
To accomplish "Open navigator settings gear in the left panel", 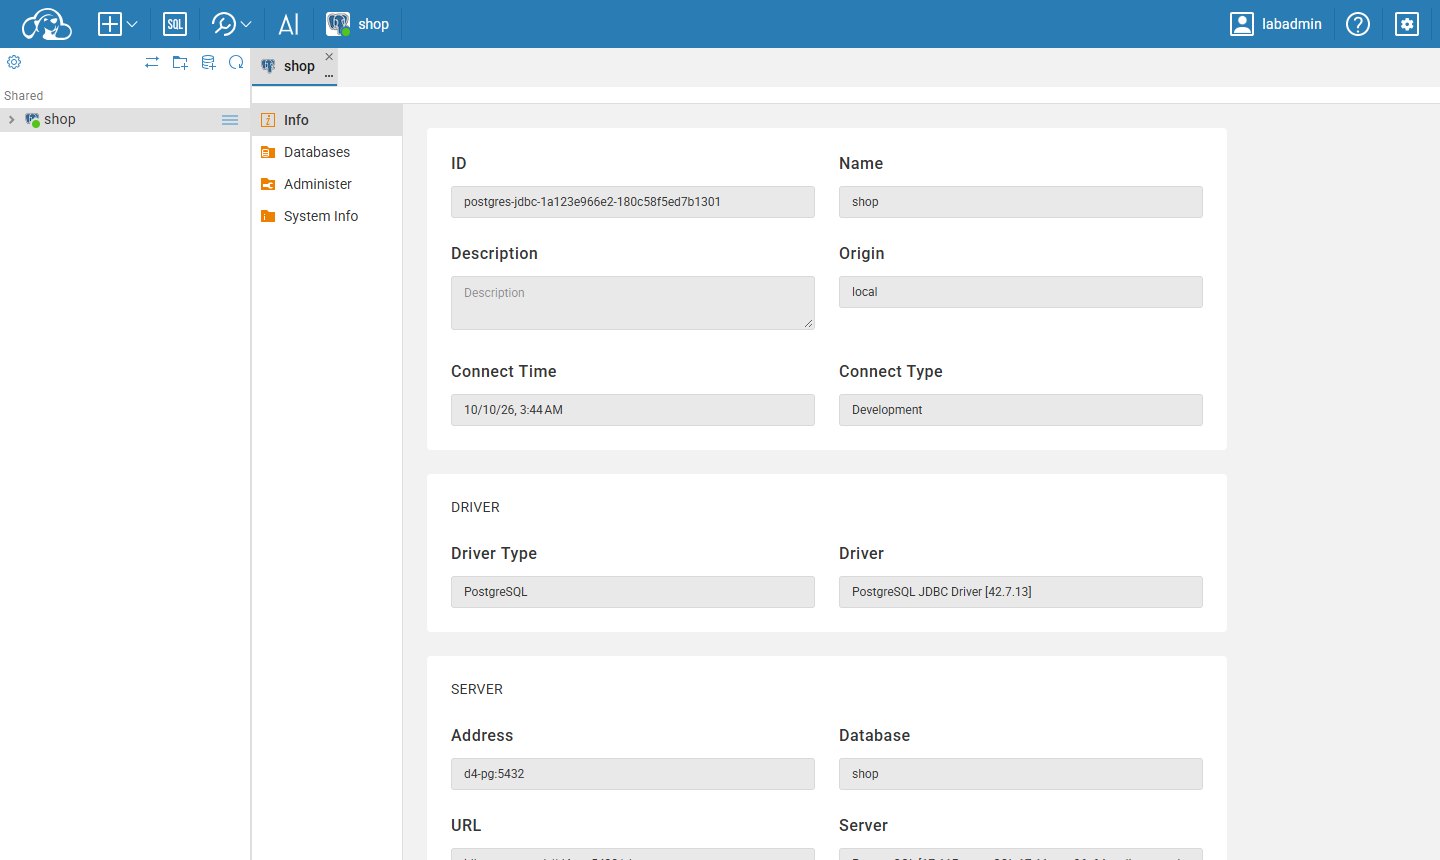I will tap(14, 62).
